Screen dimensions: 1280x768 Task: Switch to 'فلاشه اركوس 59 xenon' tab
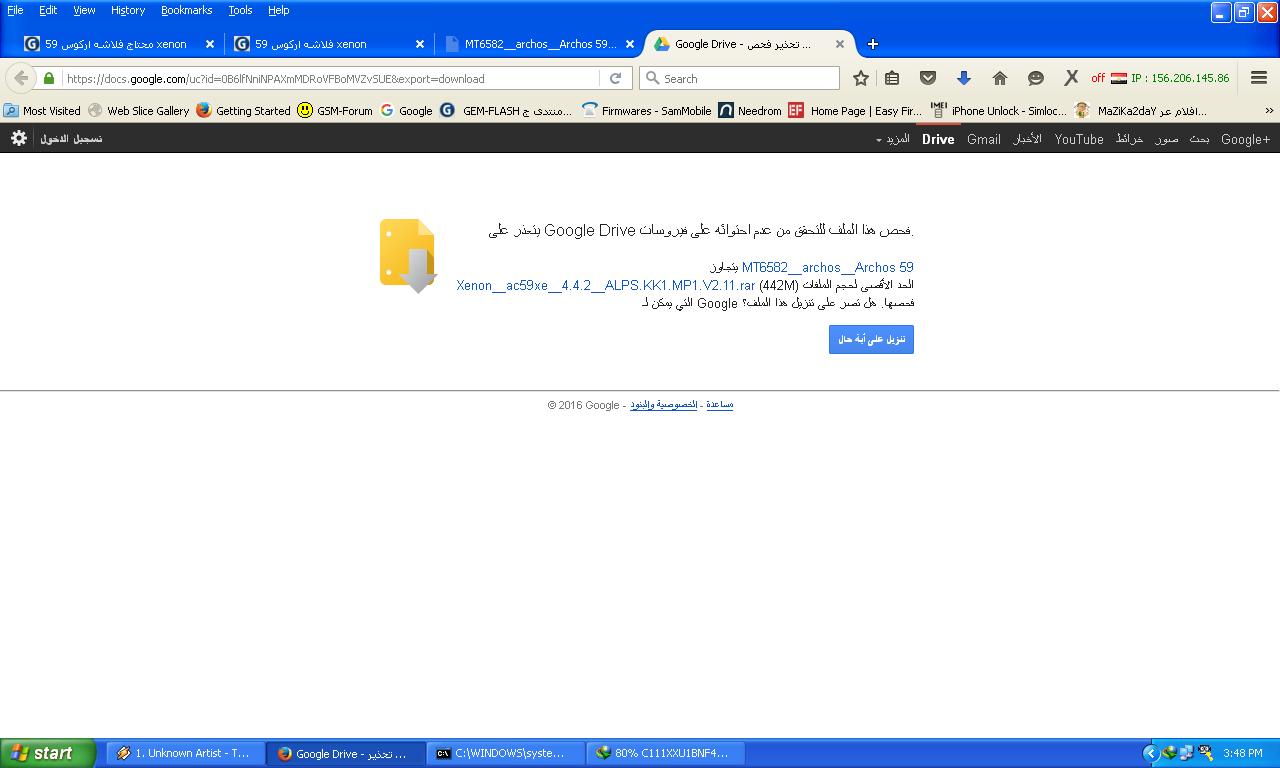329,44
